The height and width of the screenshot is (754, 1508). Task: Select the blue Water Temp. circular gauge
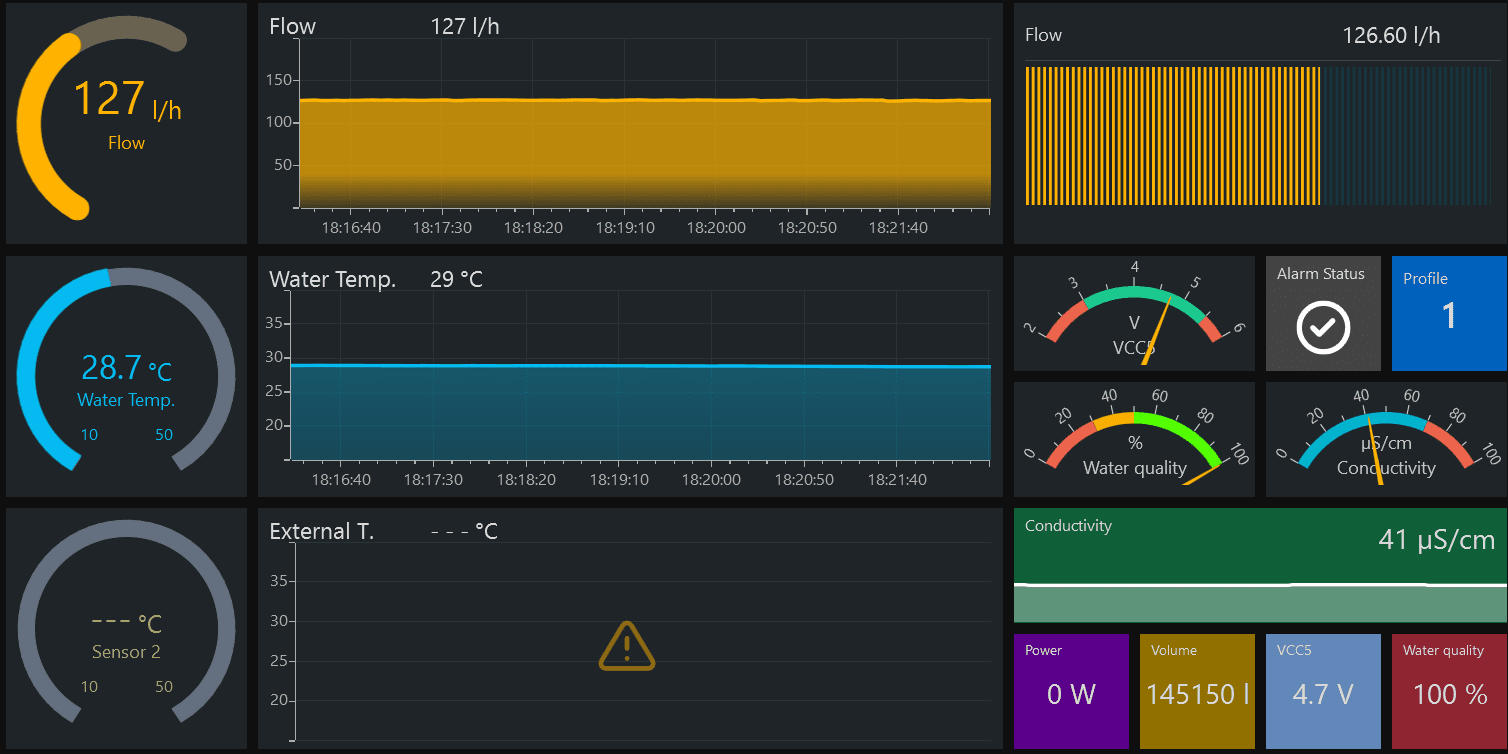coord(126,369)
